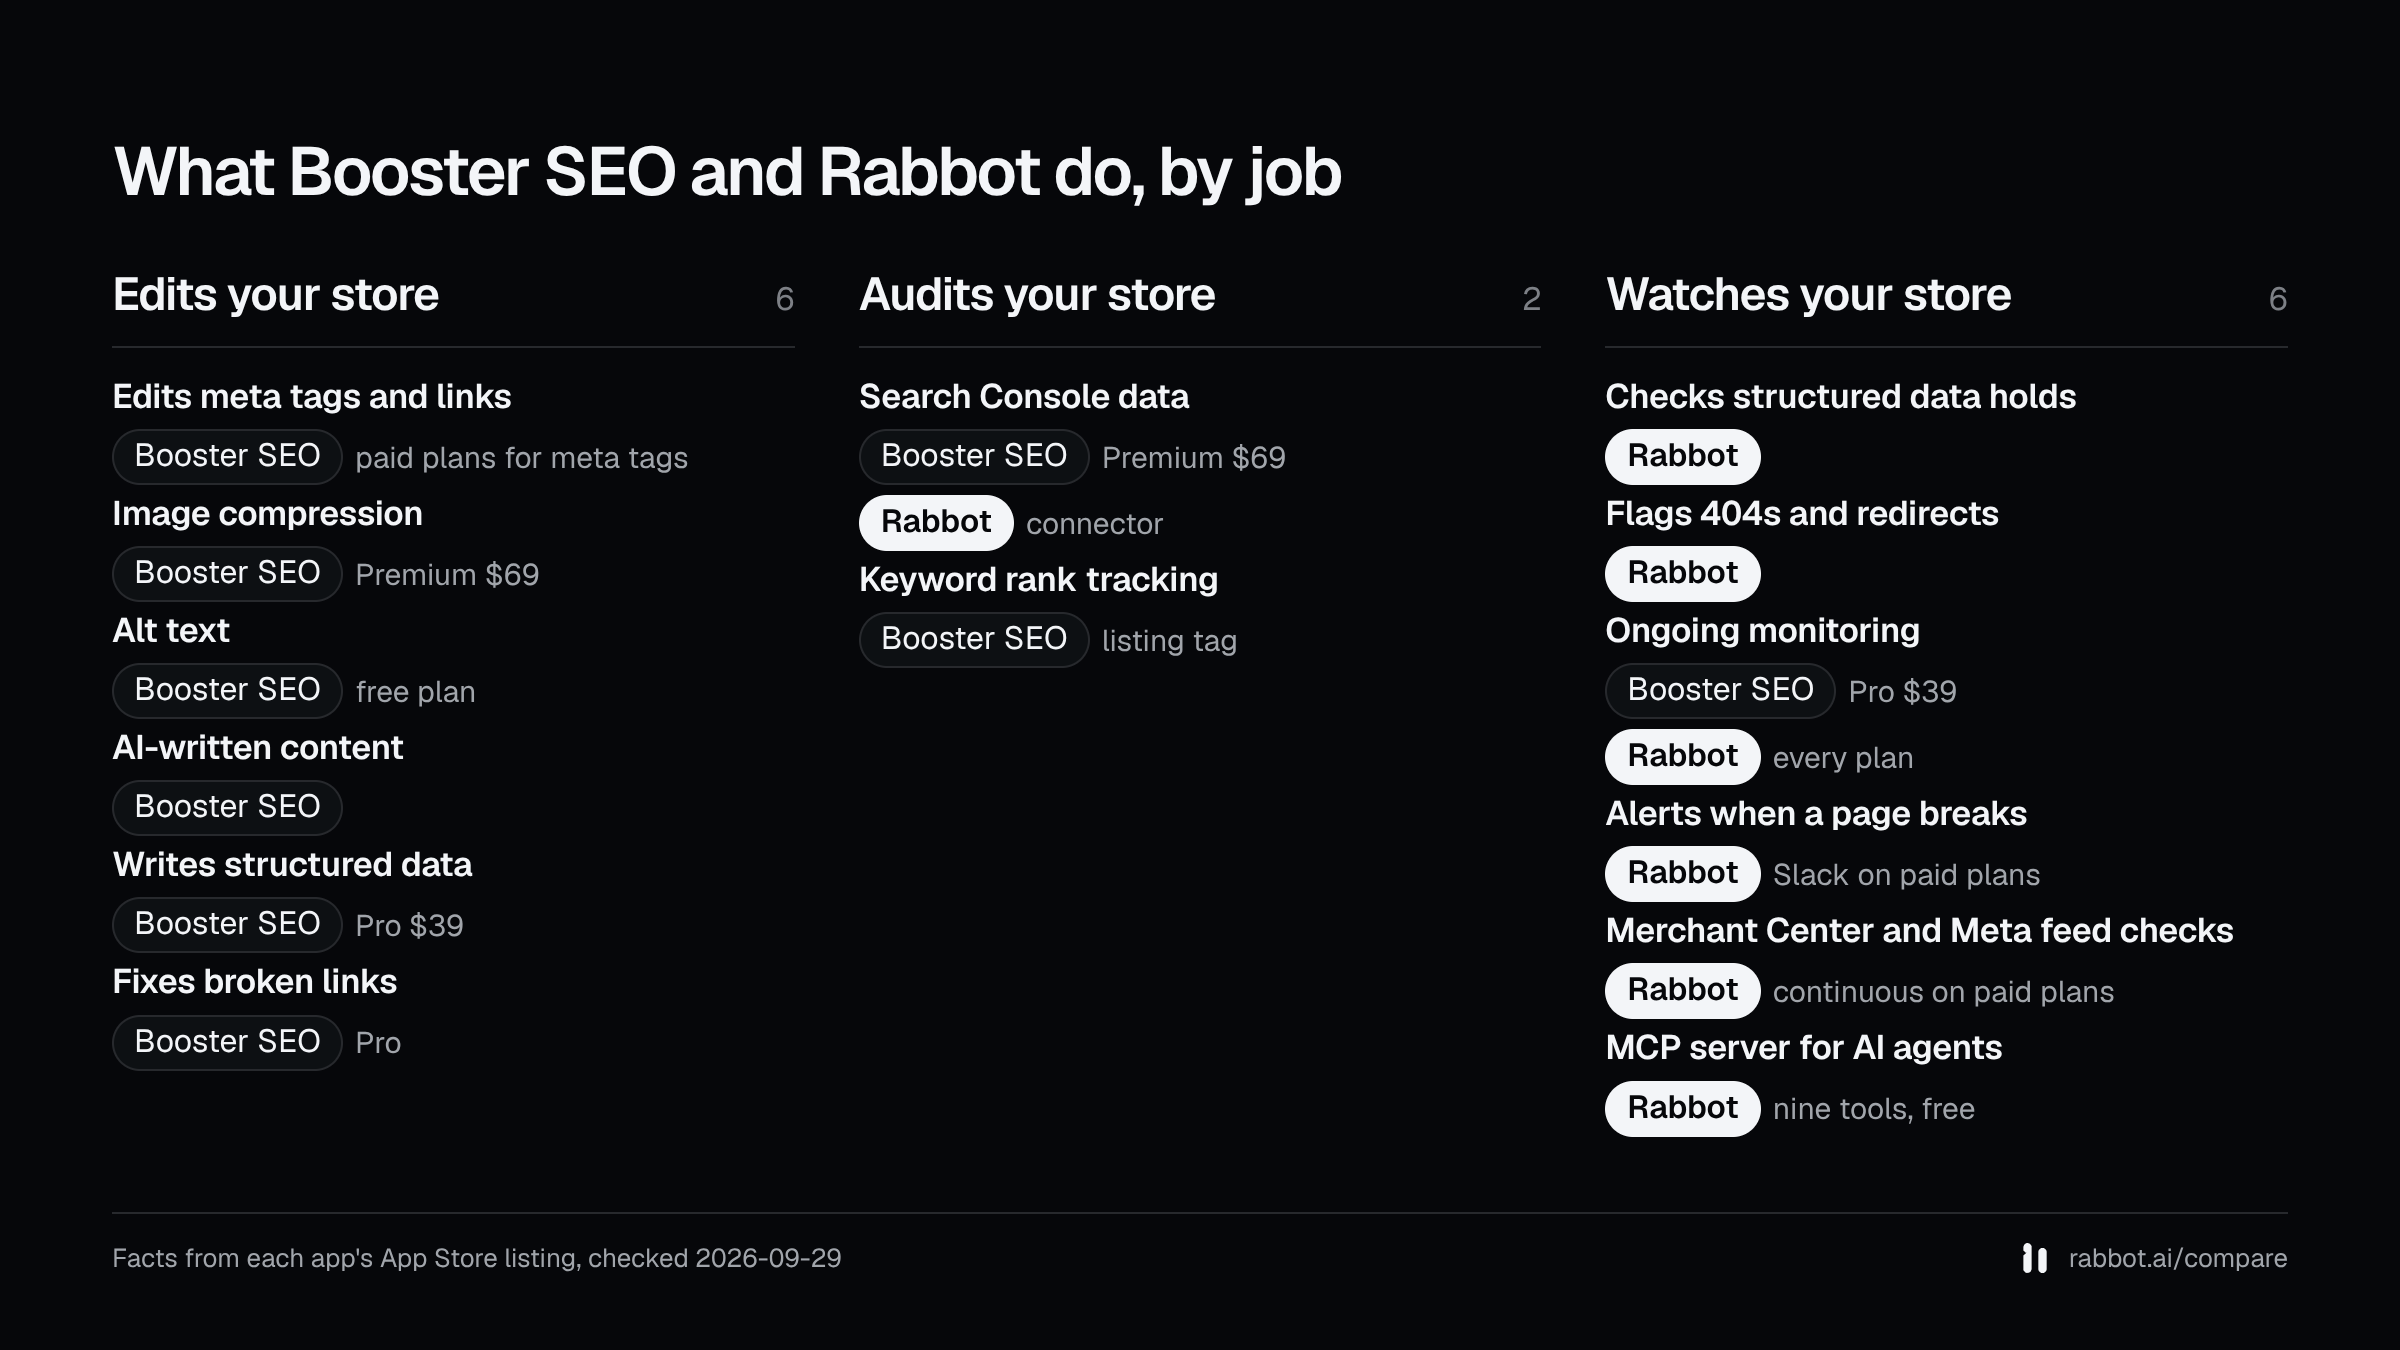Click the 'Search Console data' title
2400x1350 pixels.
coord(1024,397)
